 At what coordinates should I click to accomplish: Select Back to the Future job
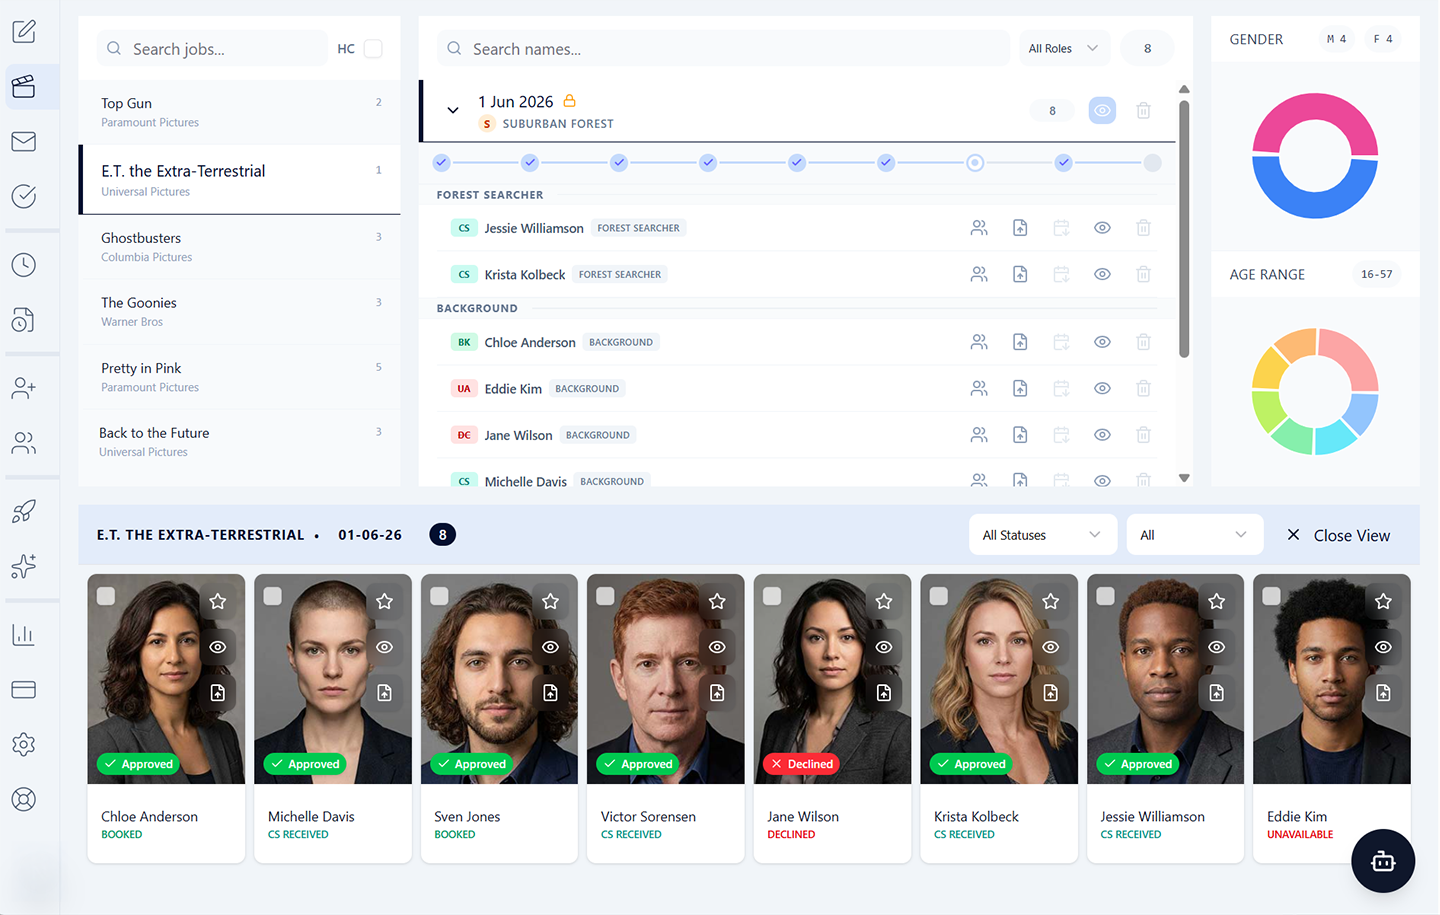(x=240, y=442)
